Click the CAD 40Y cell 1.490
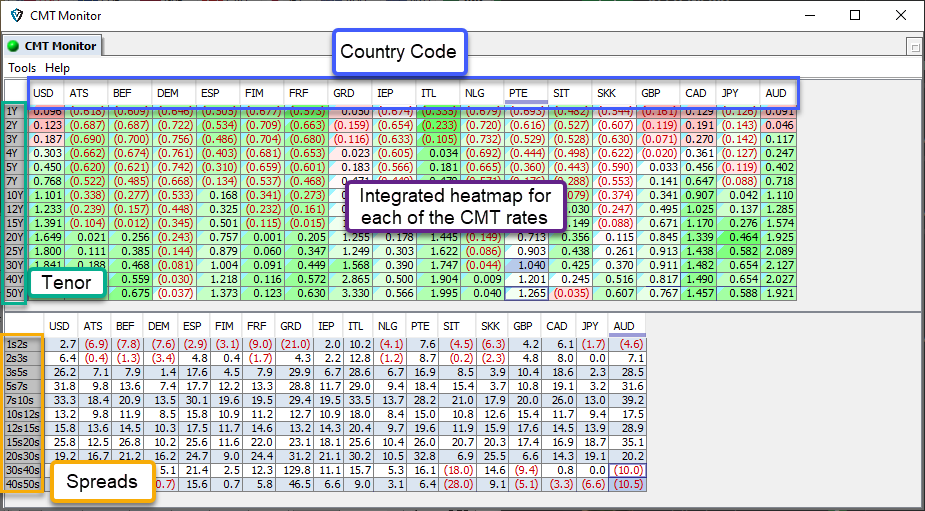 [x=698, y=279]
